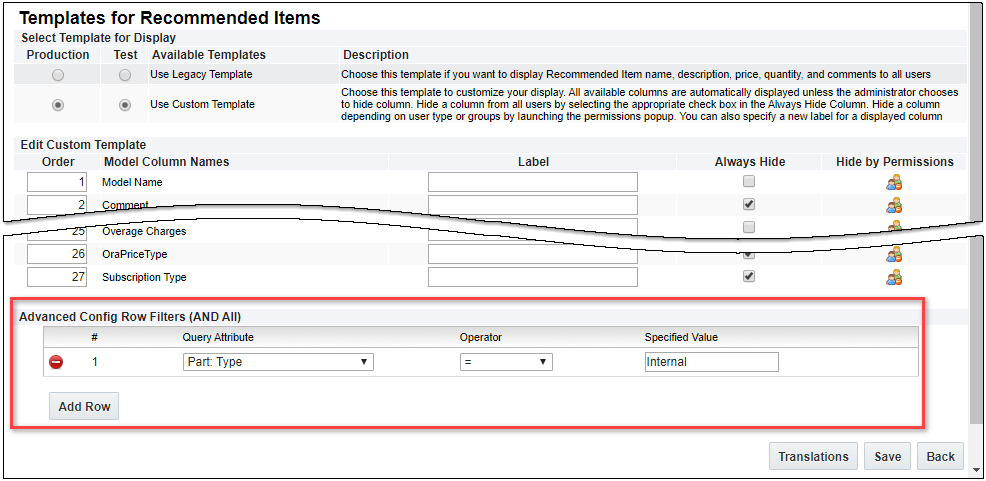Open permissions popup for OraPriceType row
Viewport: 986px width, 481px height.
894,254
